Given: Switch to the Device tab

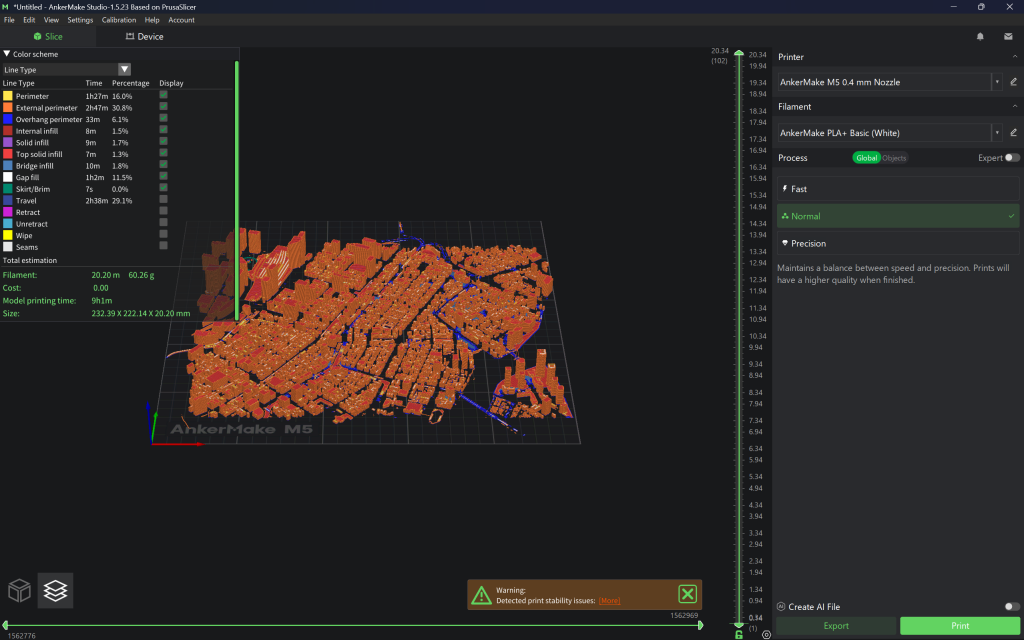Looking at the screenshot, I should click(144, 37).
